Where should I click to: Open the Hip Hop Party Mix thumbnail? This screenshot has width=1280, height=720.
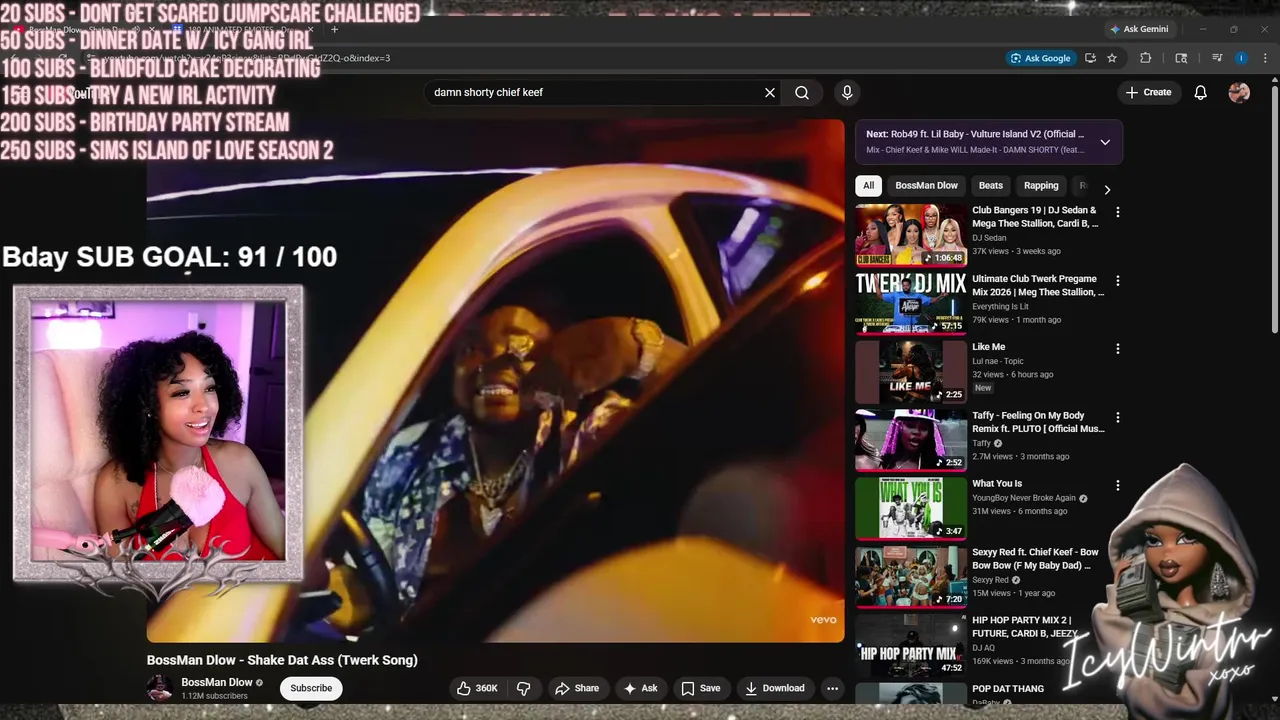pyautogui.click(x=911, y=644)
